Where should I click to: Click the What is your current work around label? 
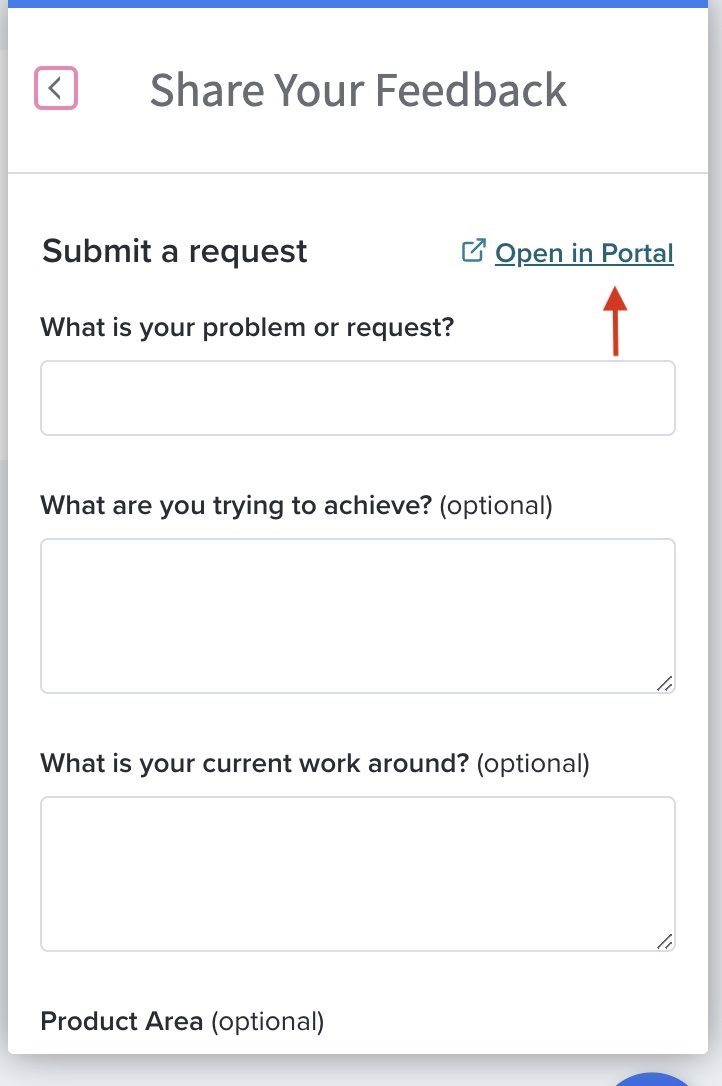click(255, 763)
